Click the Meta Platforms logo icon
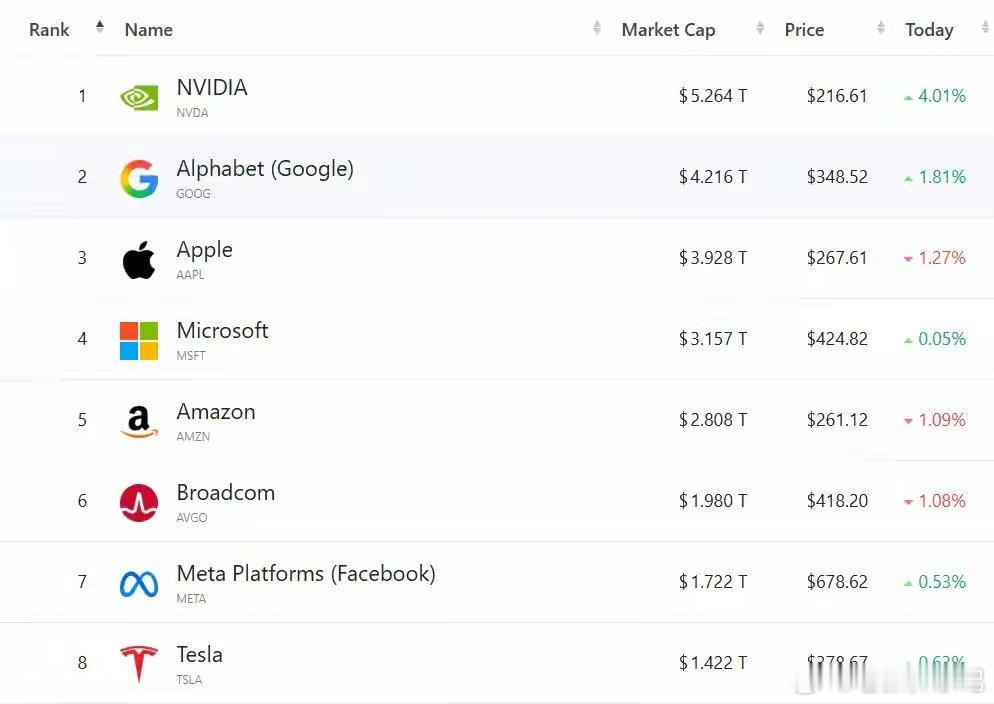 [x=139, y=584]
